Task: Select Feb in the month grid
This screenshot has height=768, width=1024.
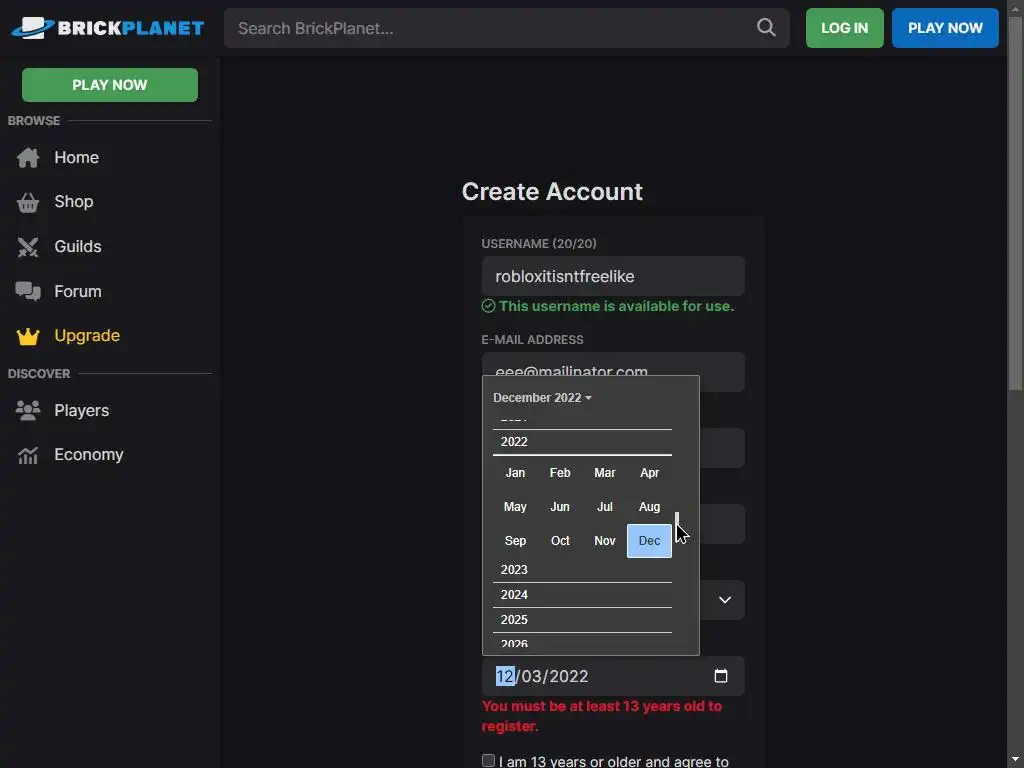Action: (560, 473)
